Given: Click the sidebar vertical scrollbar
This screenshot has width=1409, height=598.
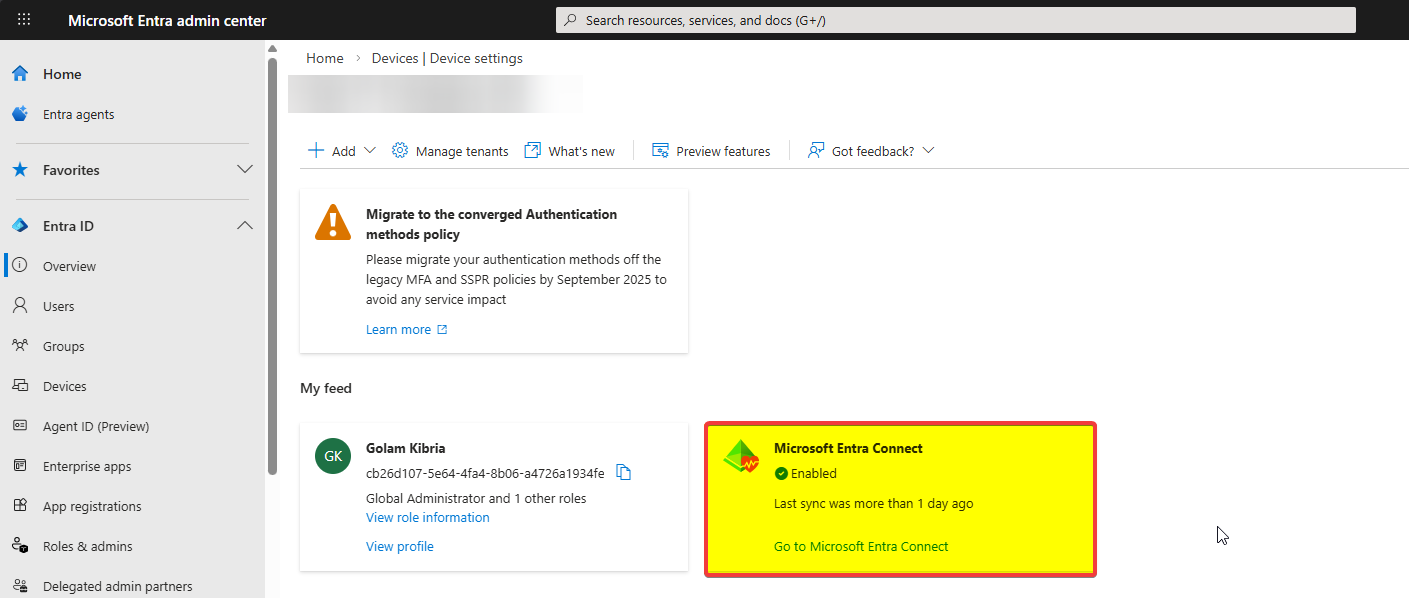Looking at the screenshot, I should click(x=272, y=264).
